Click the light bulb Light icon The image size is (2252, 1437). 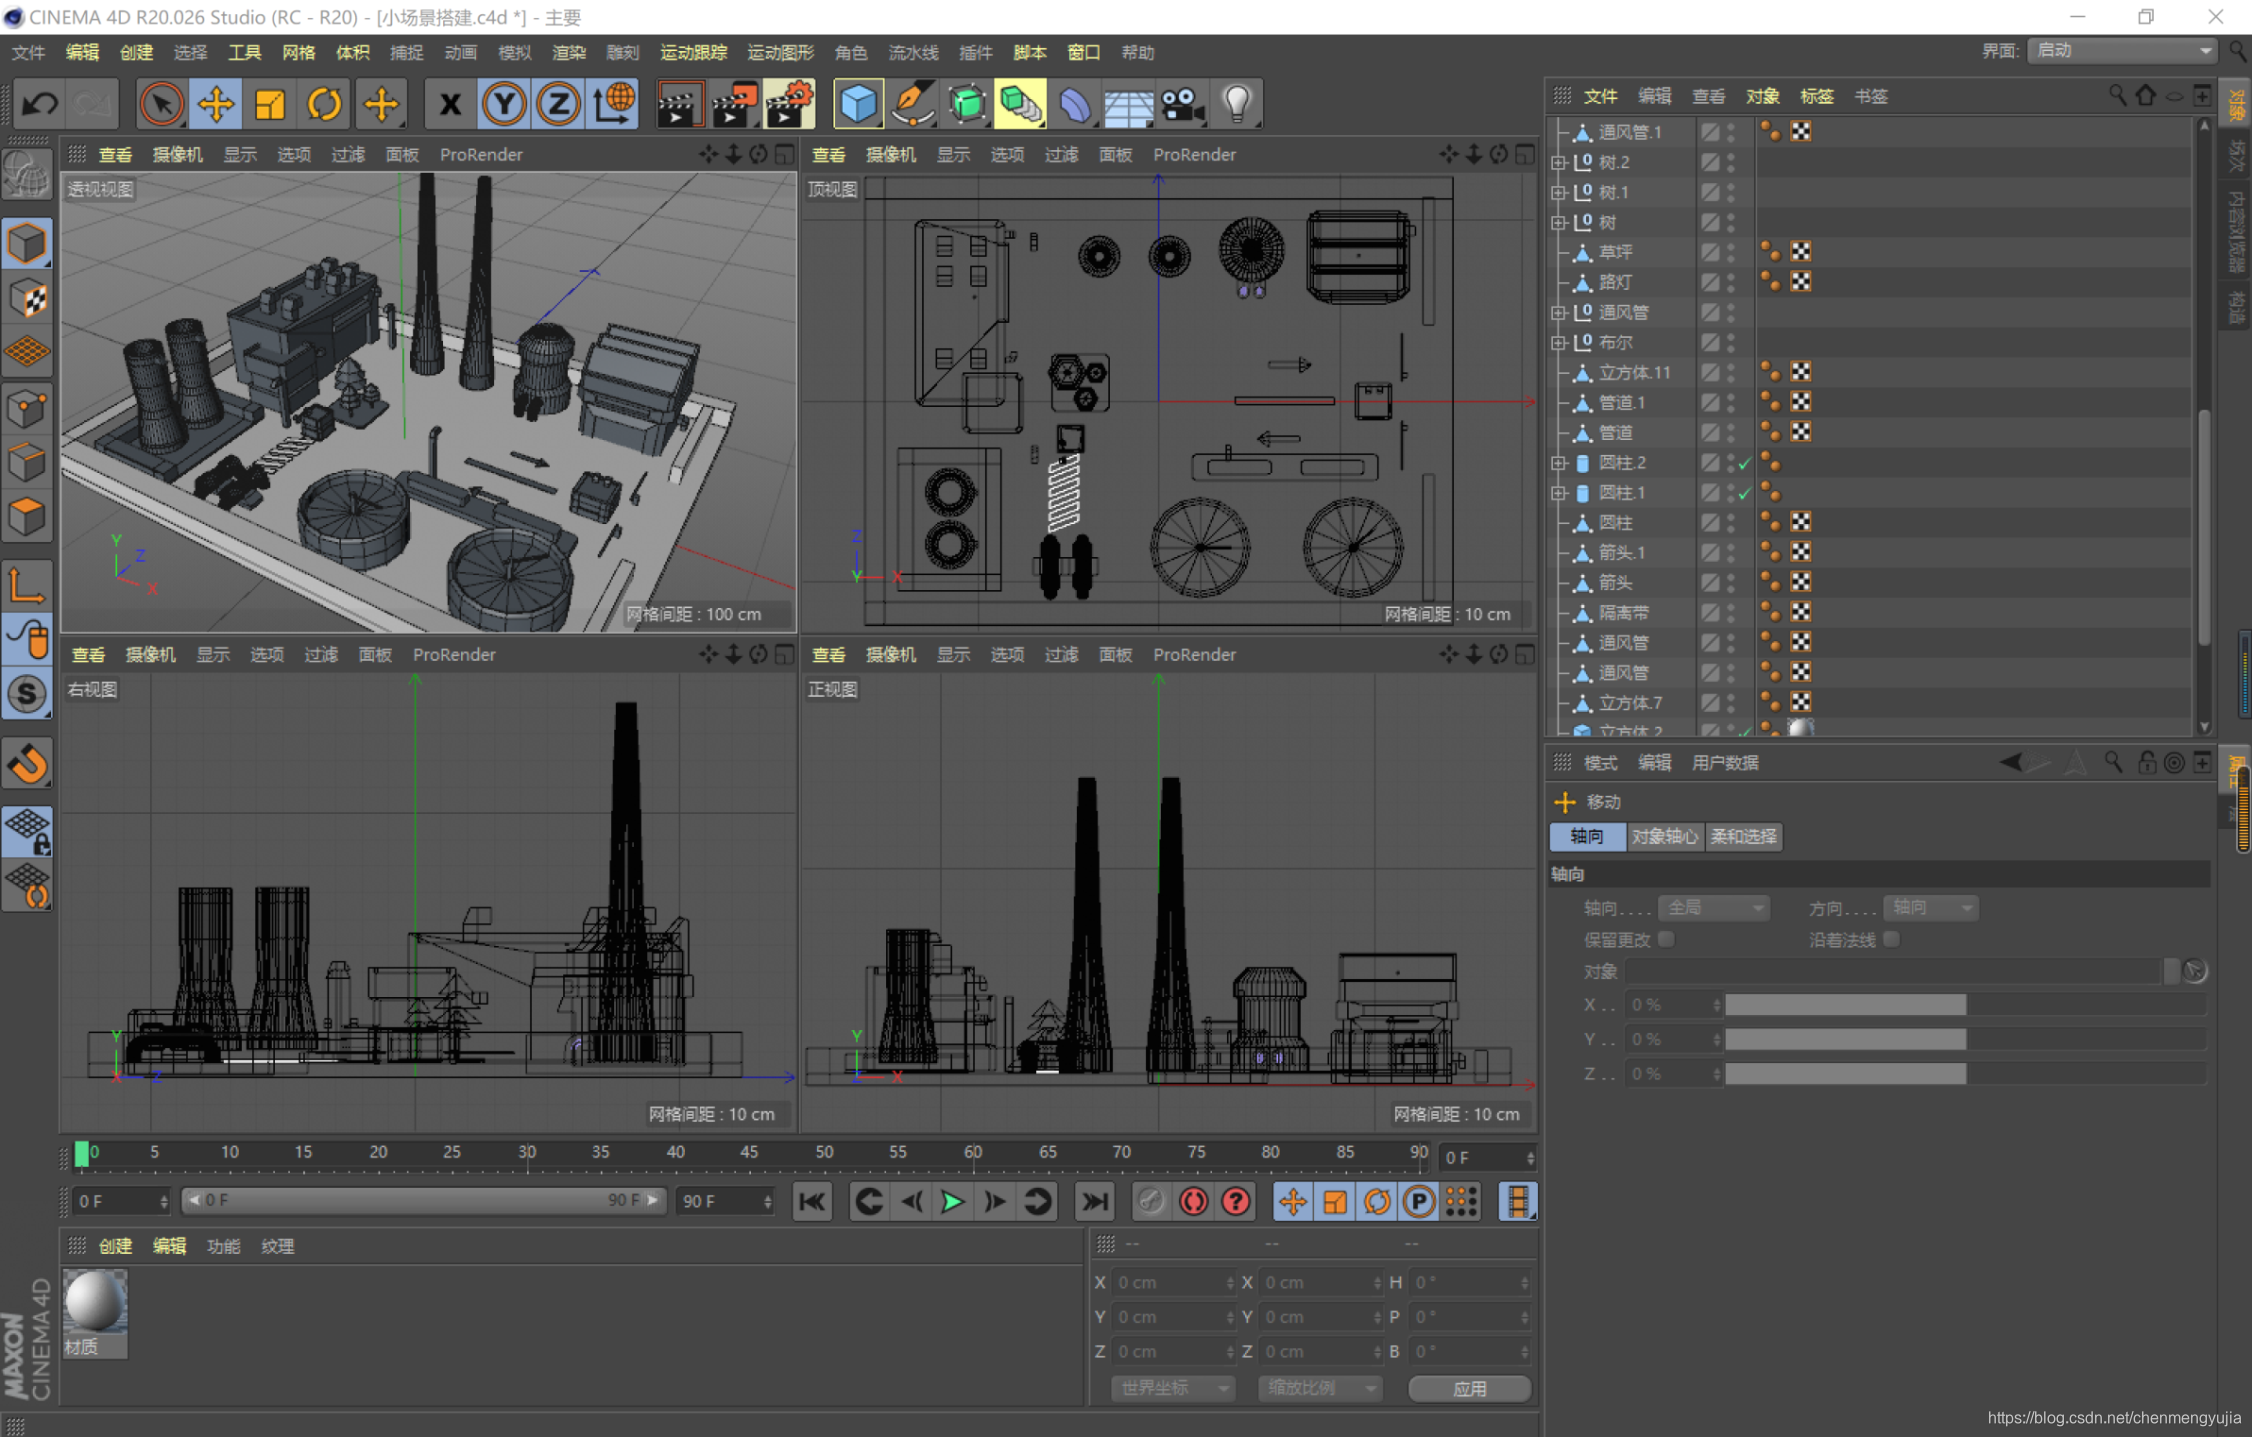[x=1237, y=104]
